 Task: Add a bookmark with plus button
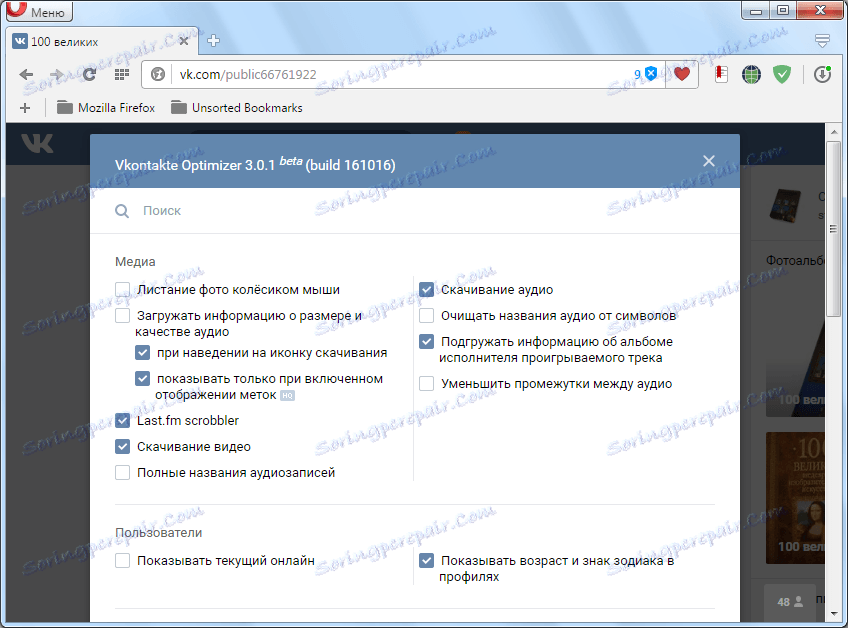pyautogui.click(x=24, y=108)
